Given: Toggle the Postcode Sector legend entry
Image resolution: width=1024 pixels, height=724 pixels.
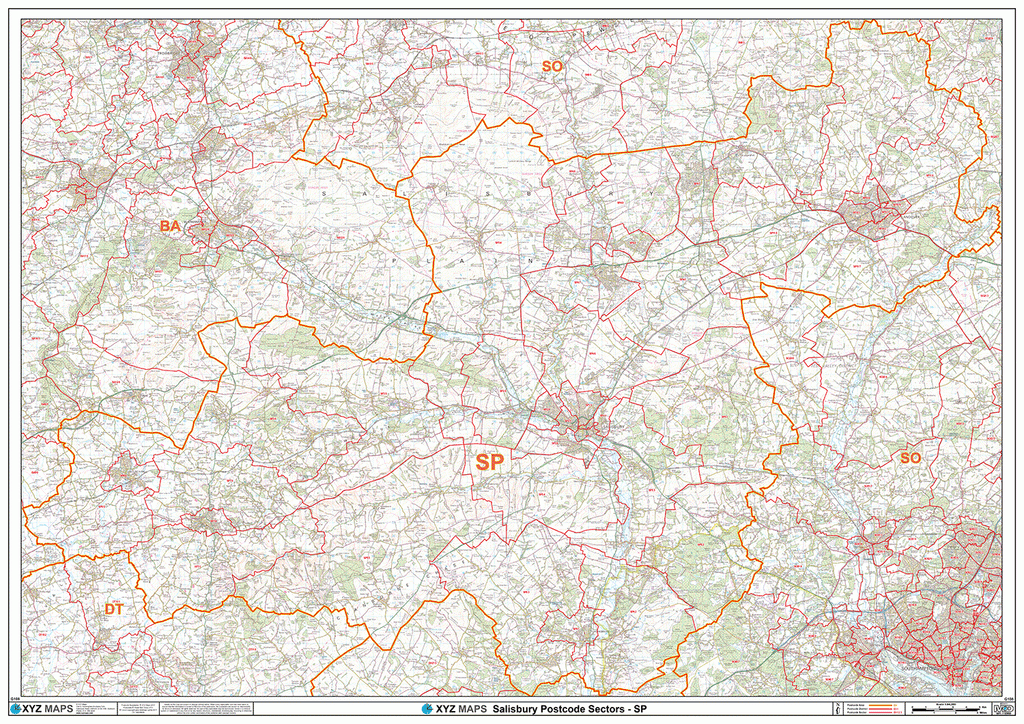Looking at the screenshot, I should tap(858, 712).
